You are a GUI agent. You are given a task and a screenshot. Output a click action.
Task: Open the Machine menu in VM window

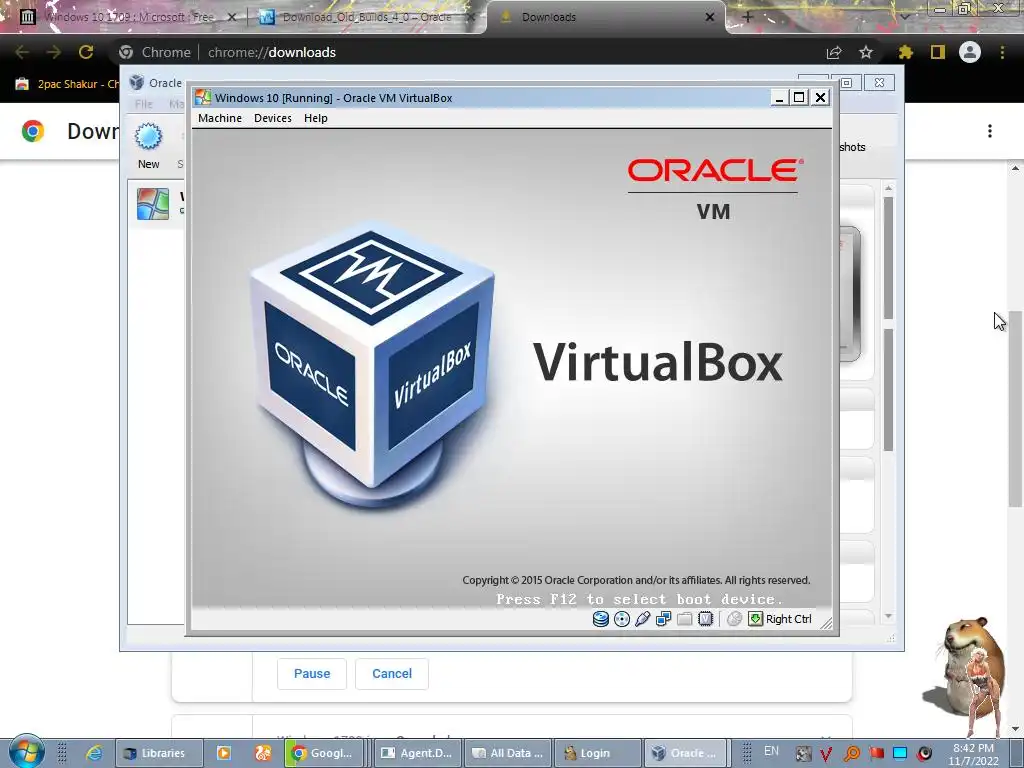pyautogui.click(x=220, y=118)
